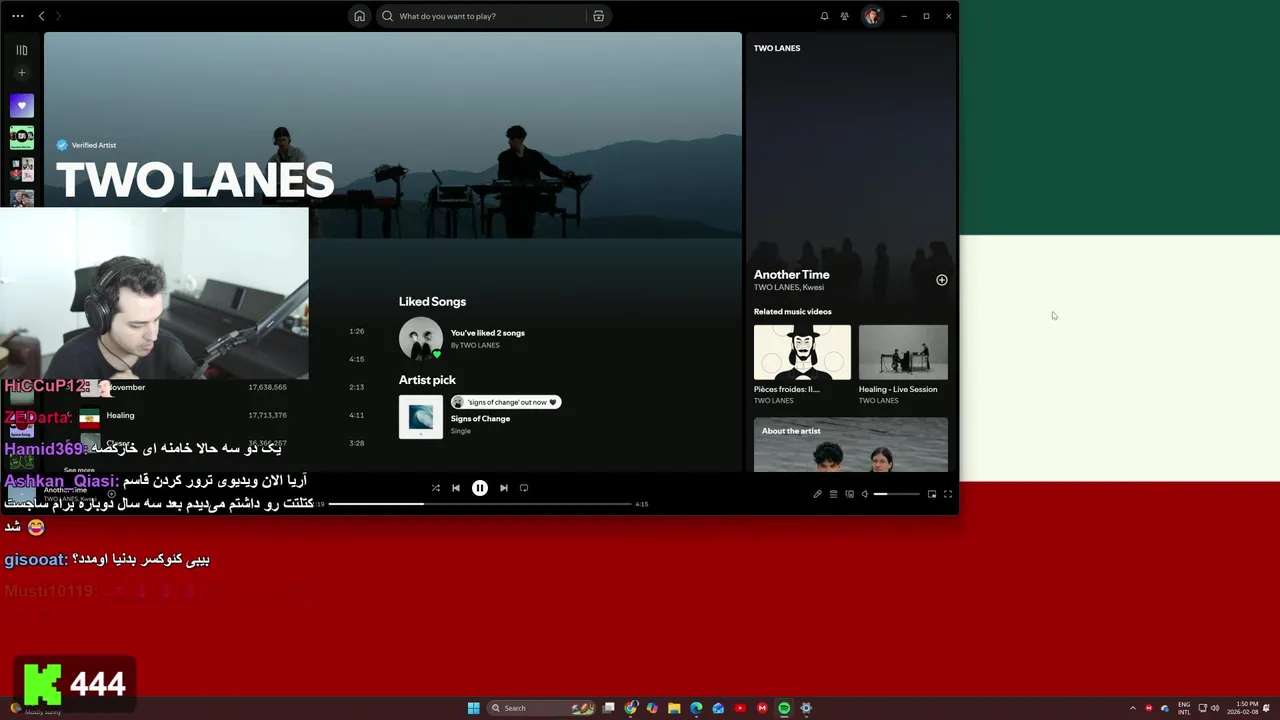The width and height of the screenshot is (1280, 720).
Task: Open Settings gear on taskbar
Action: (806, 708)
